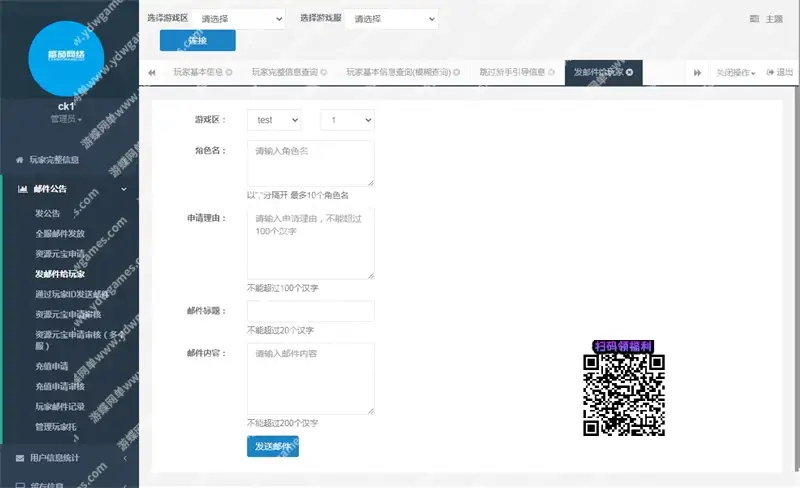Switch to 玩家基本信息查询(模糊查询) tab
The image size is (800, 488).
[398, 72]
